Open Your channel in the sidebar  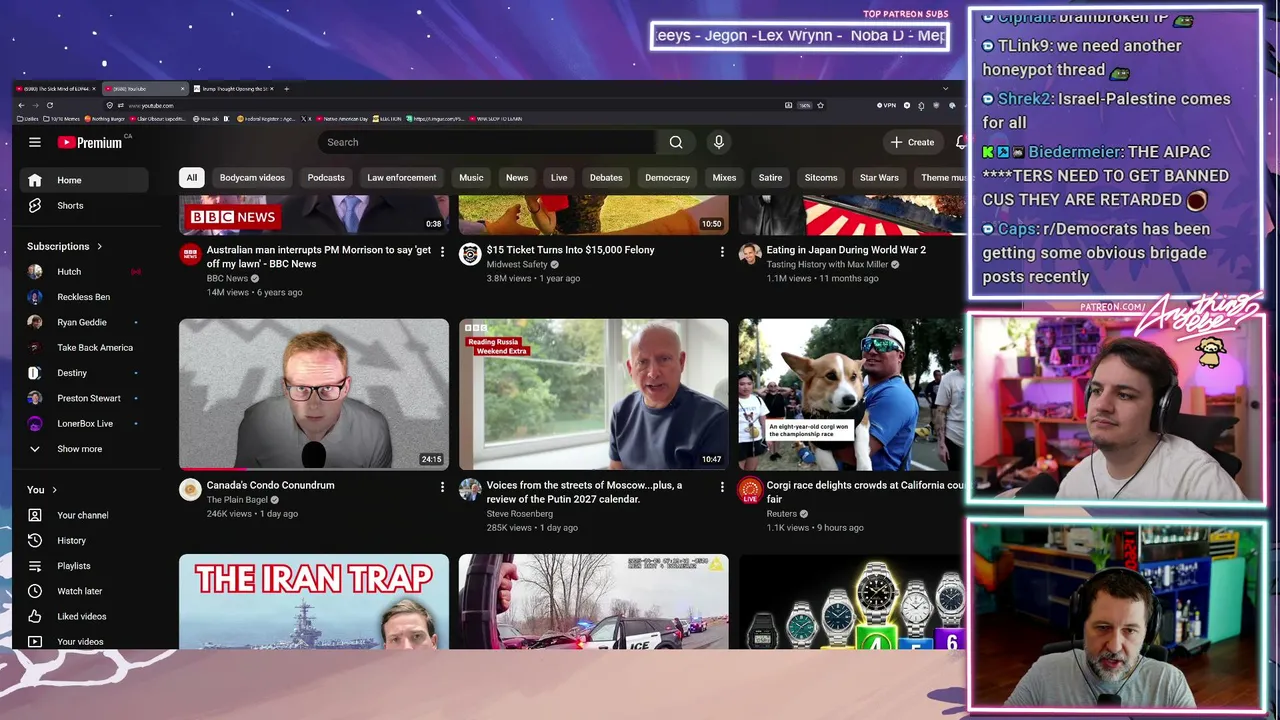point(84,515)
